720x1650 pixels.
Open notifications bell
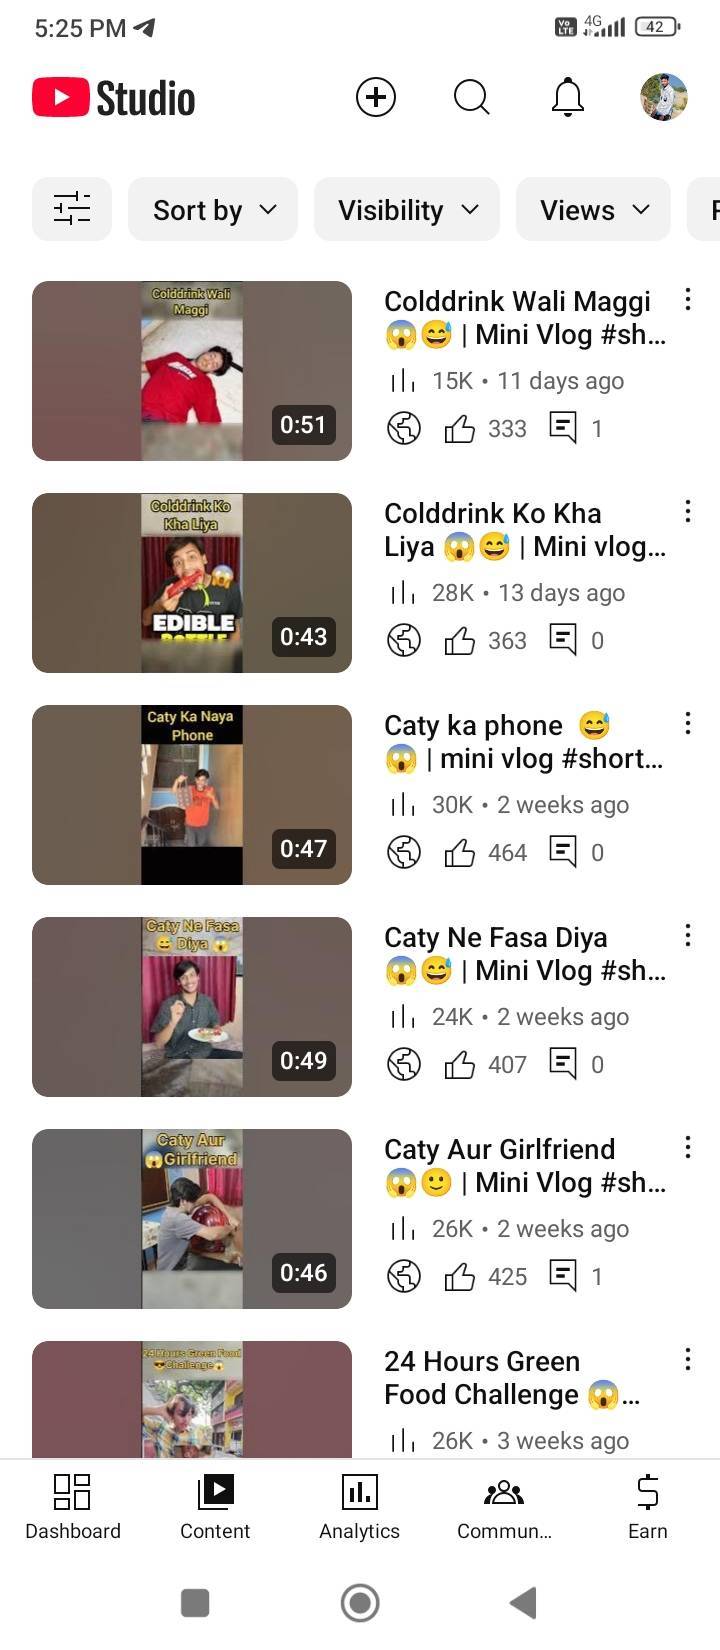click(x=567, y=97)
